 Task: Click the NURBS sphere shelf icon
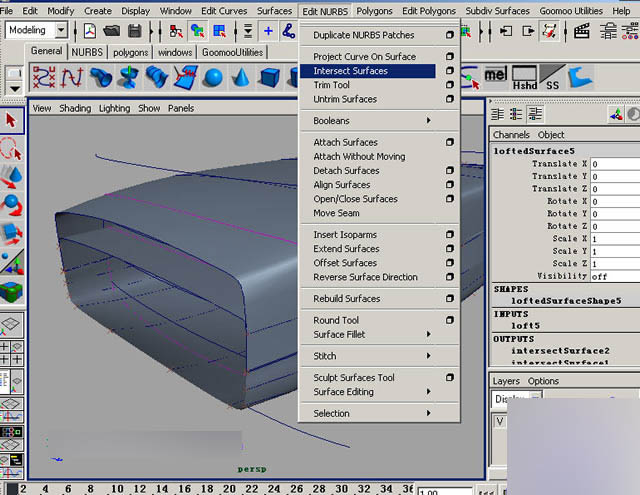coord(213,77)
